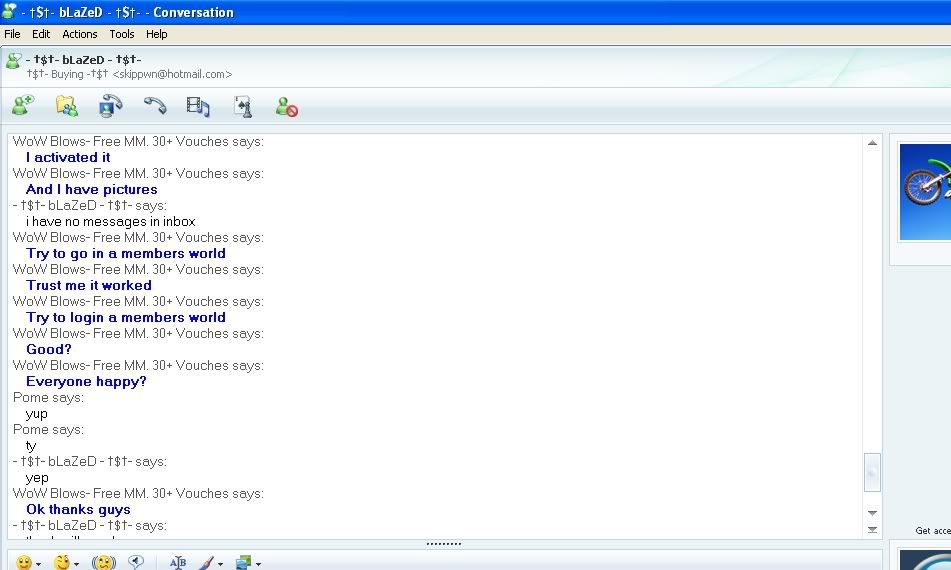This screenshot has height=570, width=951.
Task: Click the message 'Ok thanks guys'
Action: pyautogui.click(x=78, y=510)
